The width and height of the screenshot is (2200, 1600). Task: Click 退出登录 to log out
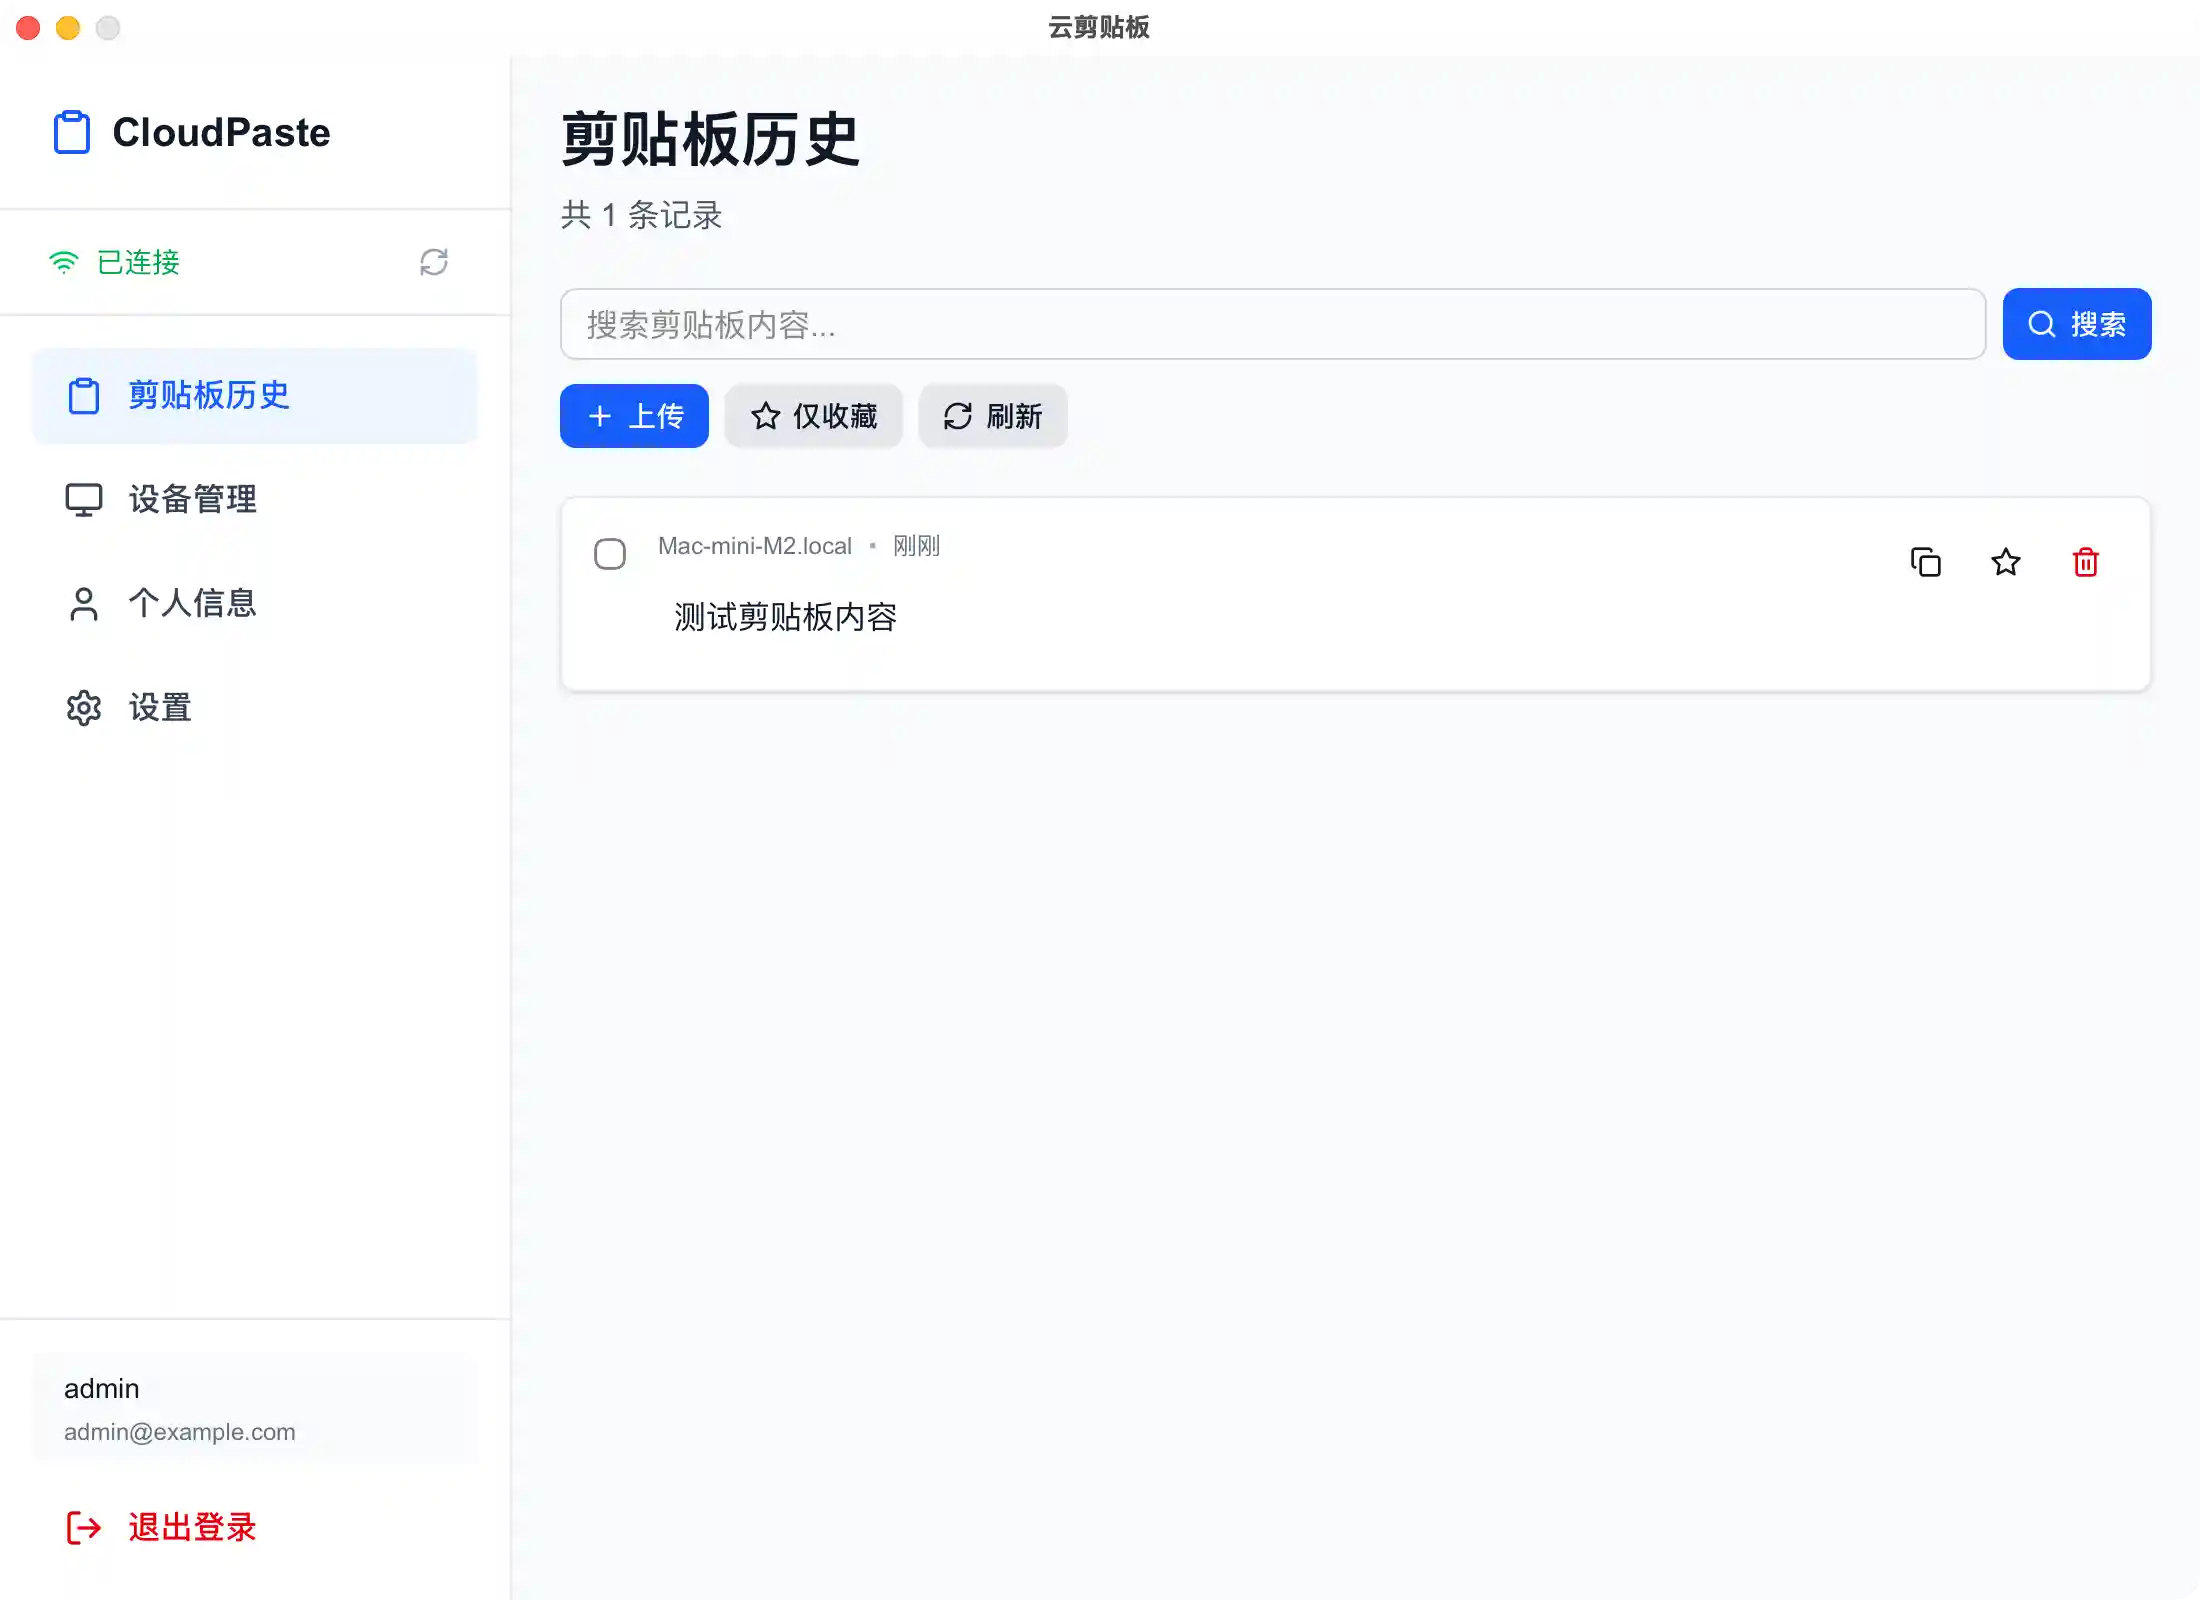coord(192,1528)
